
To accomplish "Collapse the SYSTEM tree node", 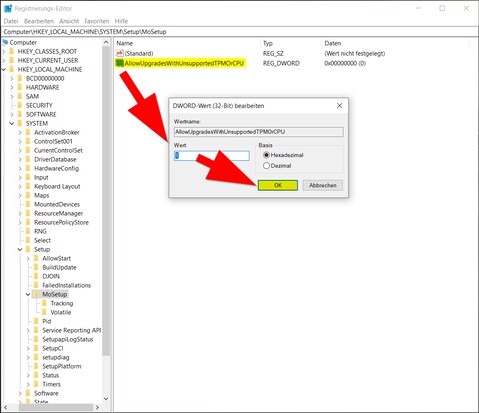I will point(12,123).
